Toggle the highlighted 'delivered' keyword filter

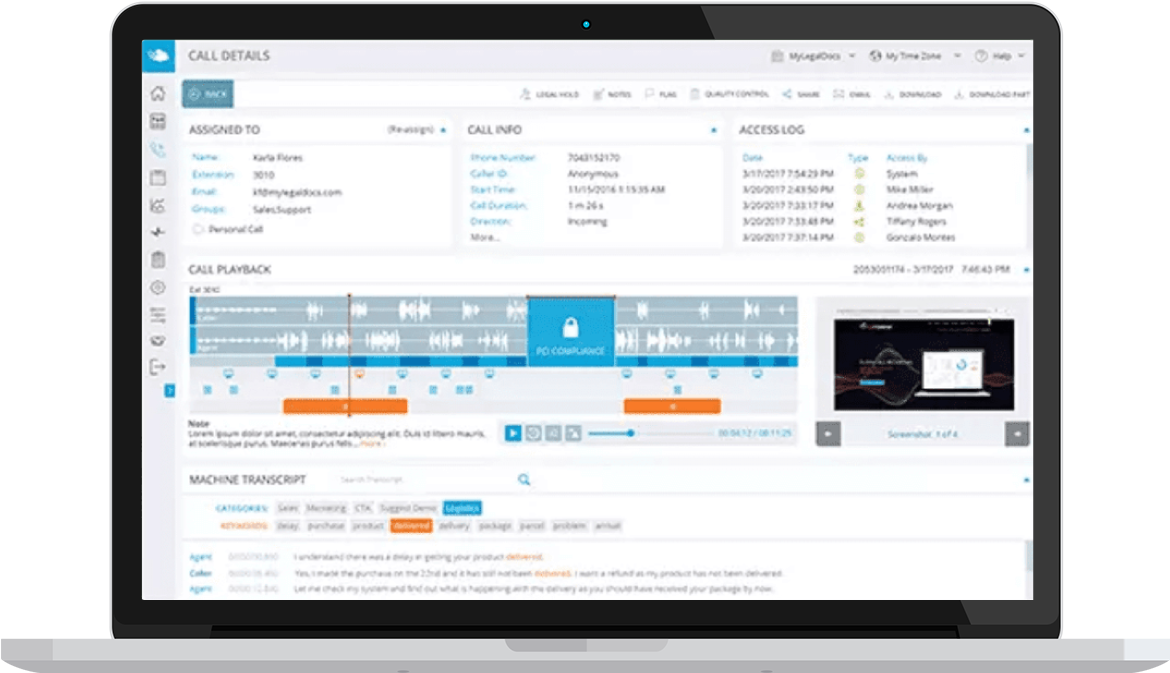(x=411, y=525)
